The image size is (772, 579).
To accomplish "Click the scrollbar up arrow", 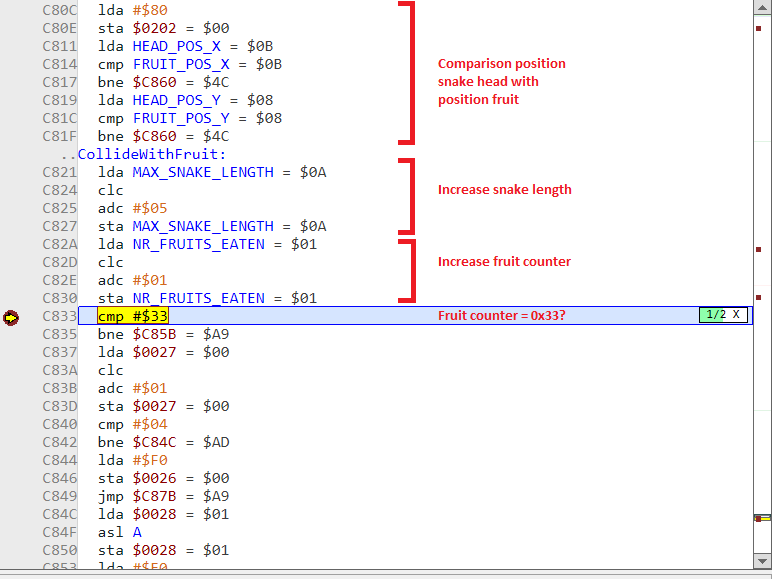I will point(762,7).
